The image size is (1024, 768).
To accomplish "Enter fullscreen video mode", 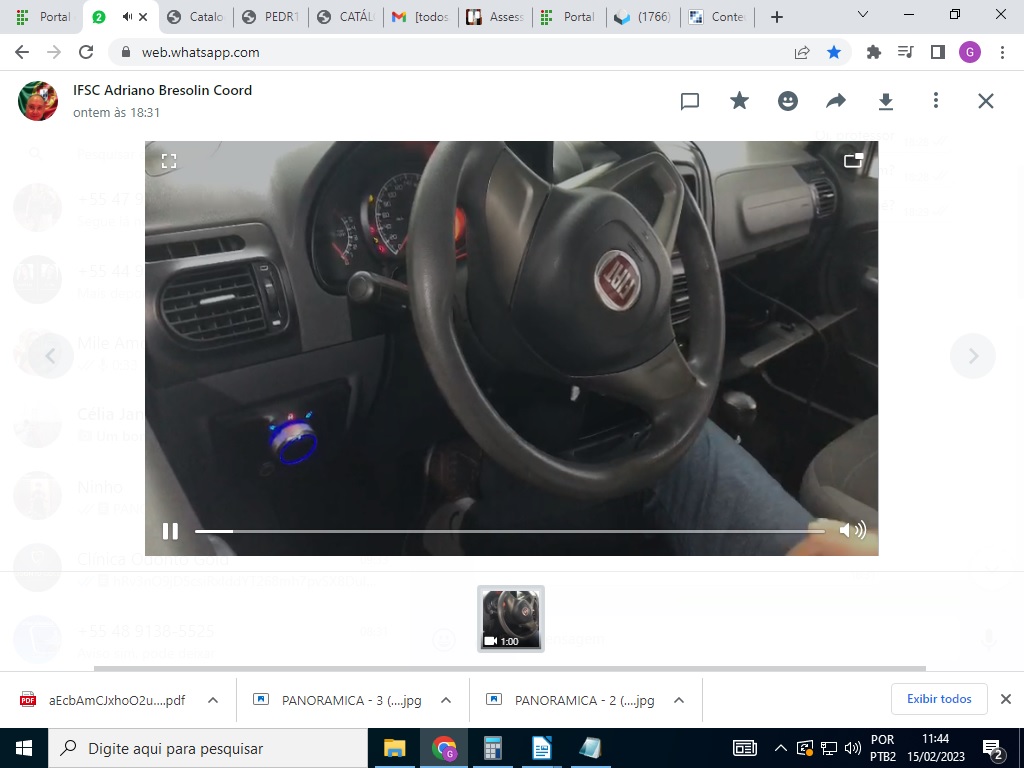I will click(169, 161).
